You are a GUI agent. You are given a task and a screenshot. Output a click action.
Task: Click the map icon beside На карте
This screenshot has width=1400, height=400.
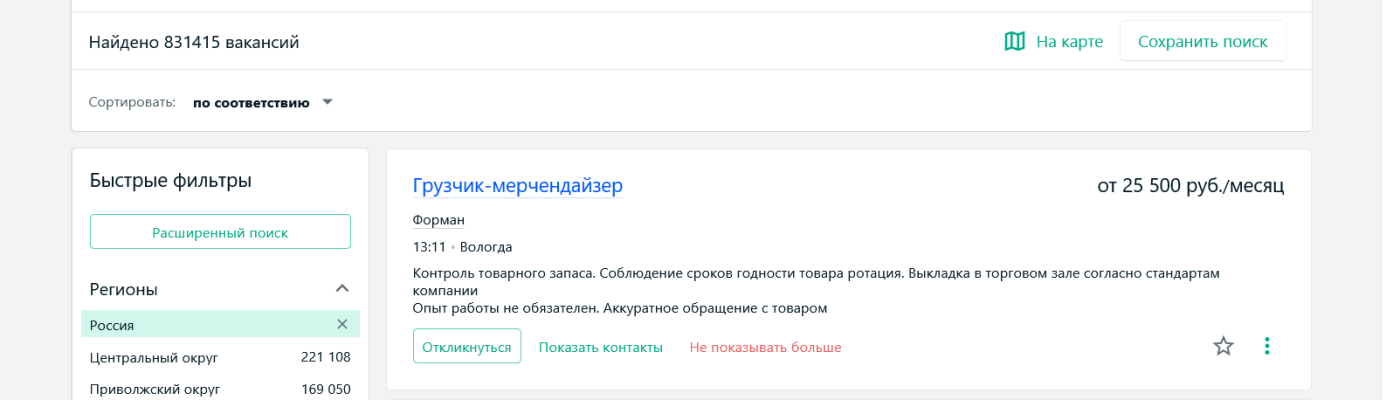(x=1014, y=41)
